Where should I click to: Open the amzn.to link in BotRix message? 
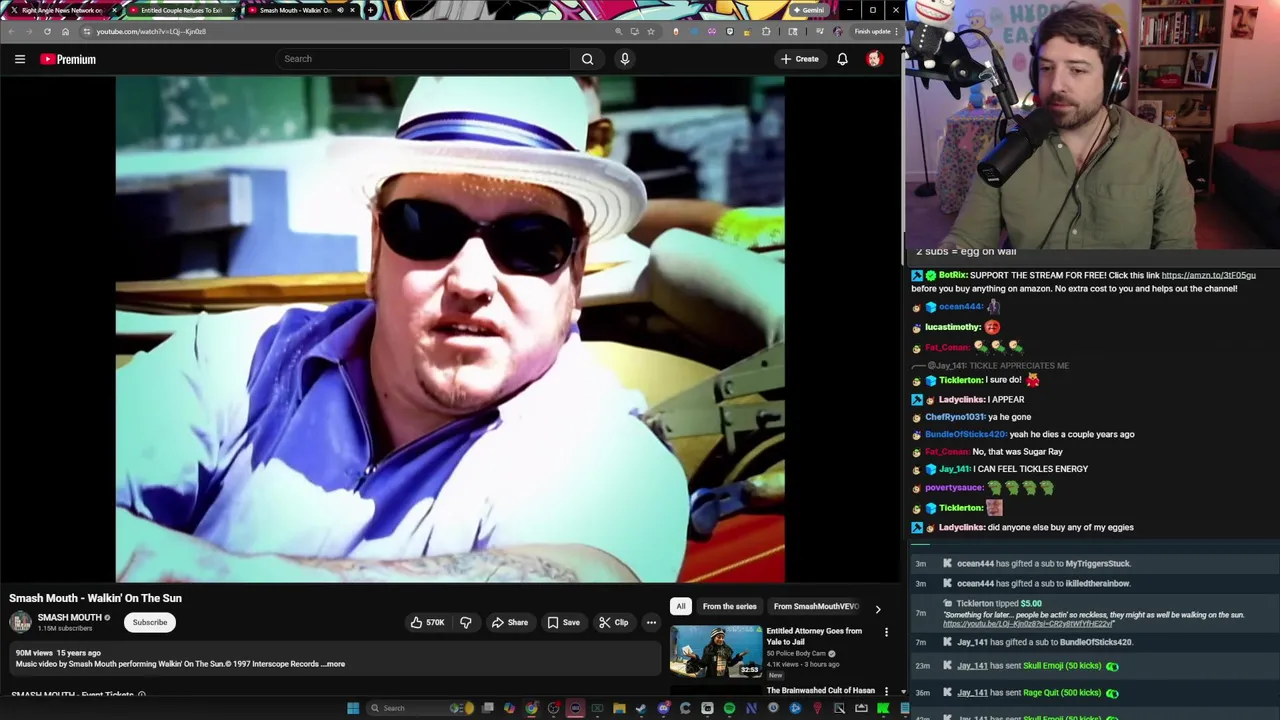pos(1208,275)
